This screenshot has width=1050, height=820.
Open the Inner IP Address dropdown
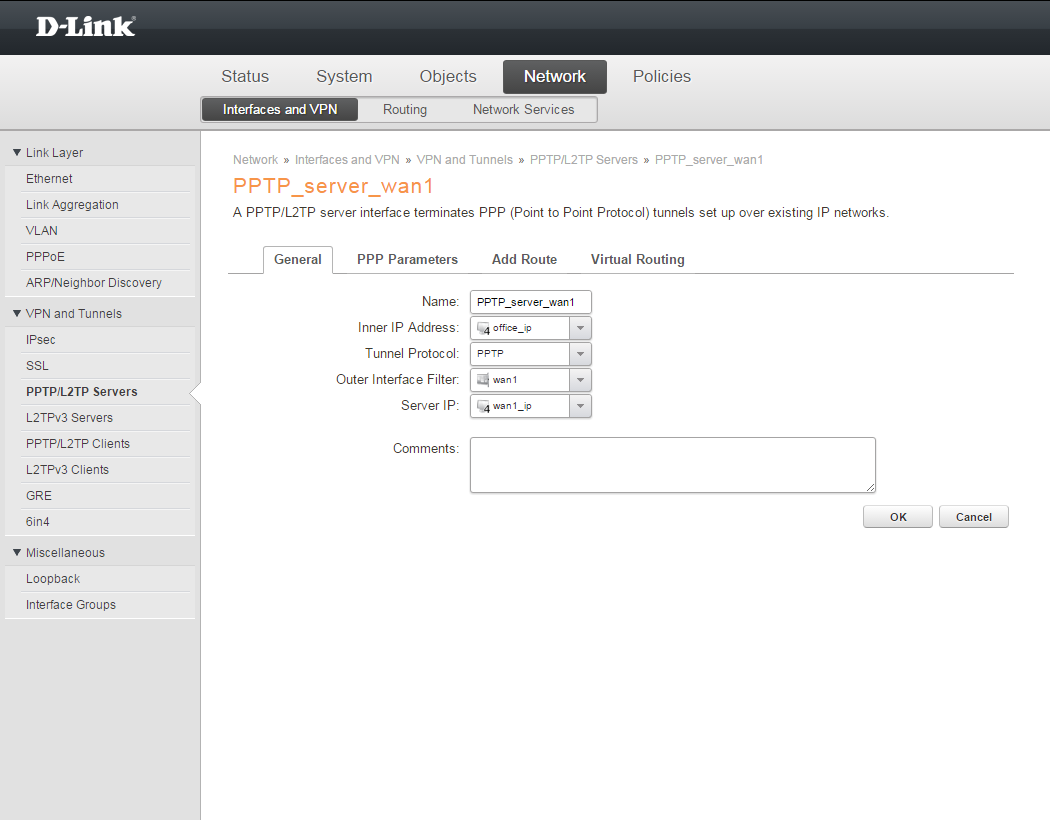(x=580, y=328)
